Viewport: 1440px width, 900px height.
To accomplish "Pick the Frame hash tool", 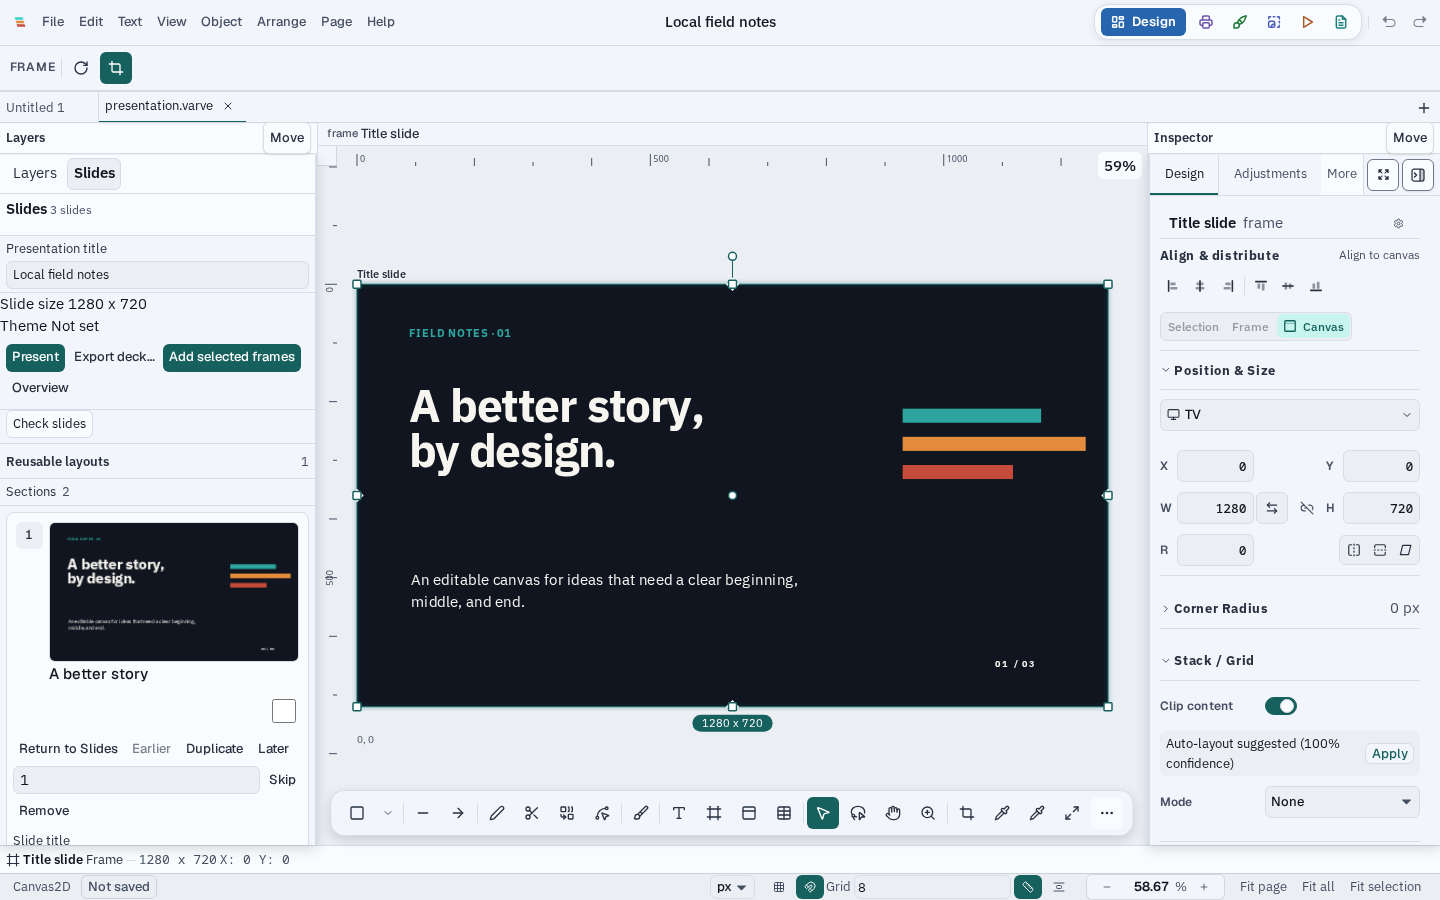I will coord(714,813).
